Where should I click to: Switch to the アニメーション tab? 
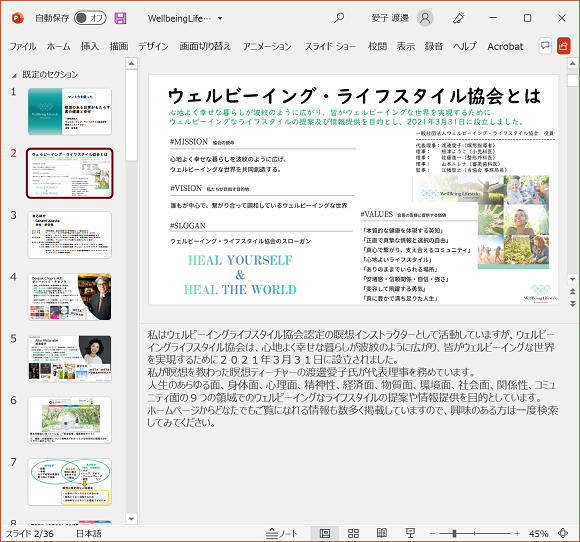pyautogui.click(x=267, y=46)
